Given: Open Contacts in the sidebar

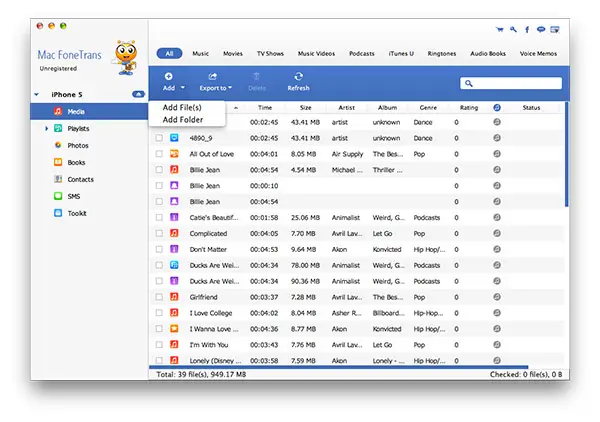Looking at the screenshot, I should coord(80,179).
